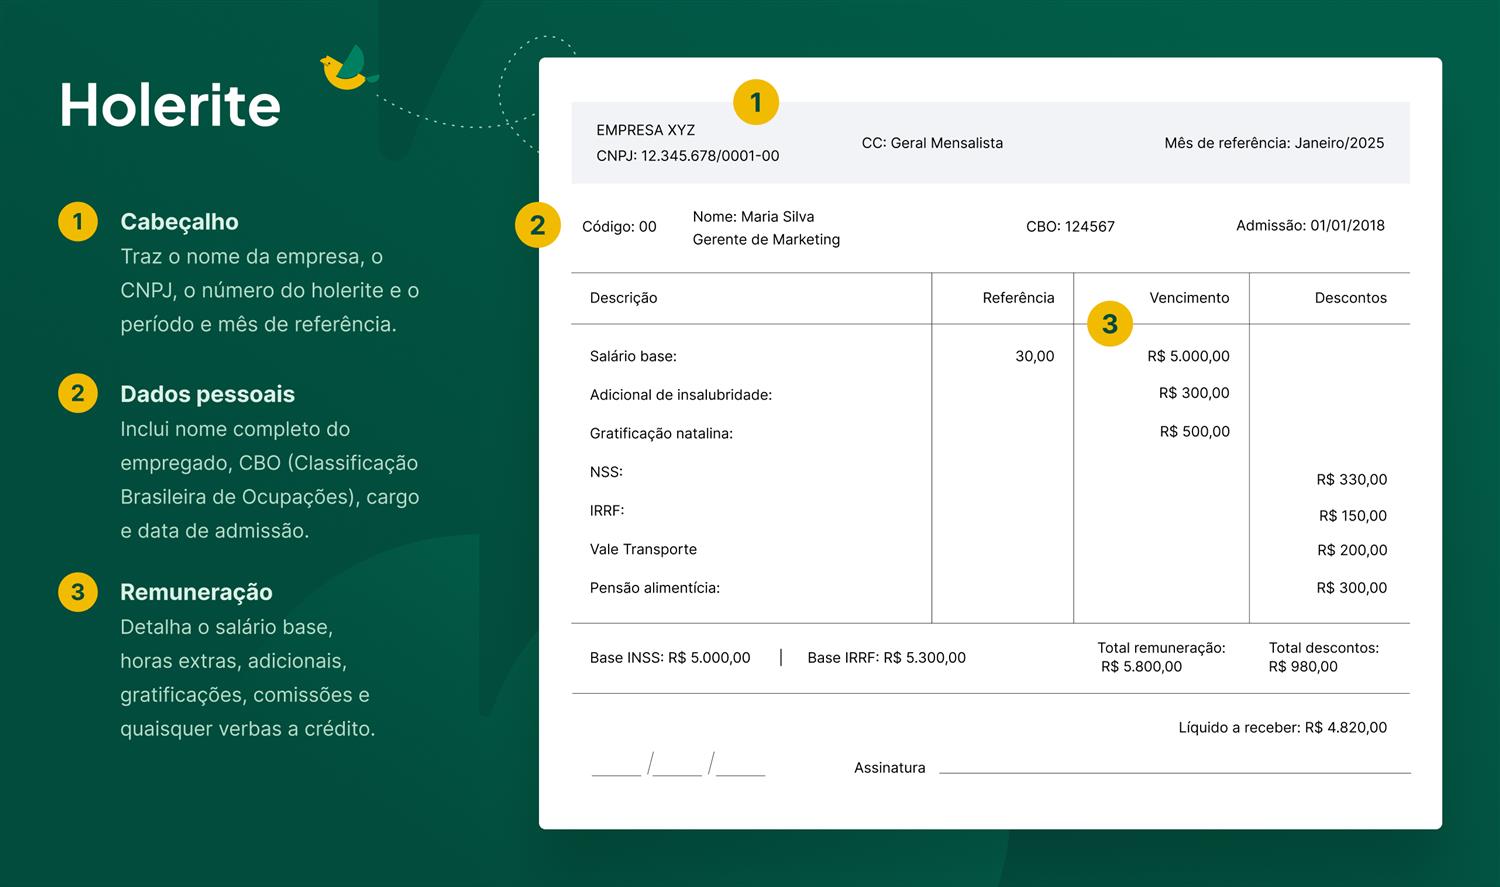The width and height of the screenshot is (1500, 887).
Task: Click the number 3 badge beside Remuneração
Action: [x=78, y=591]
